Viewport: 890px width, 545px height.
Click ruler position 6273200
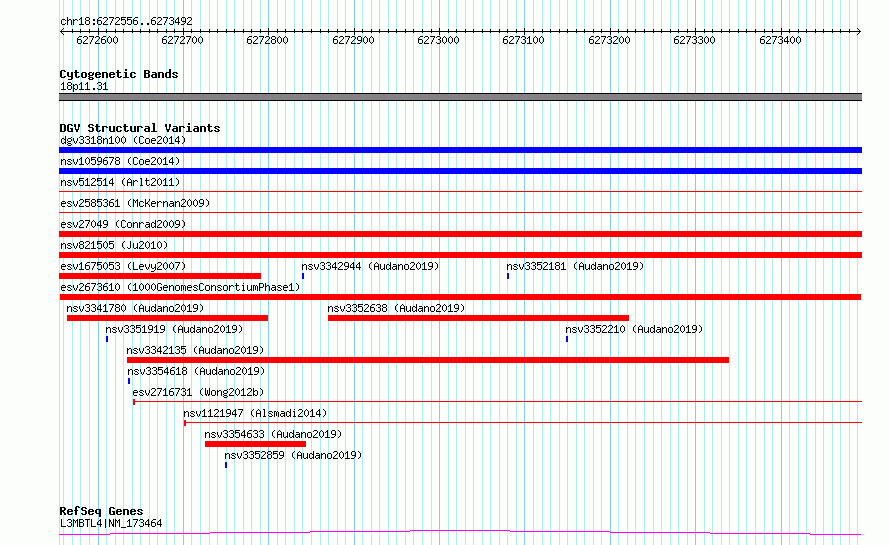click(x=609, y=40)
